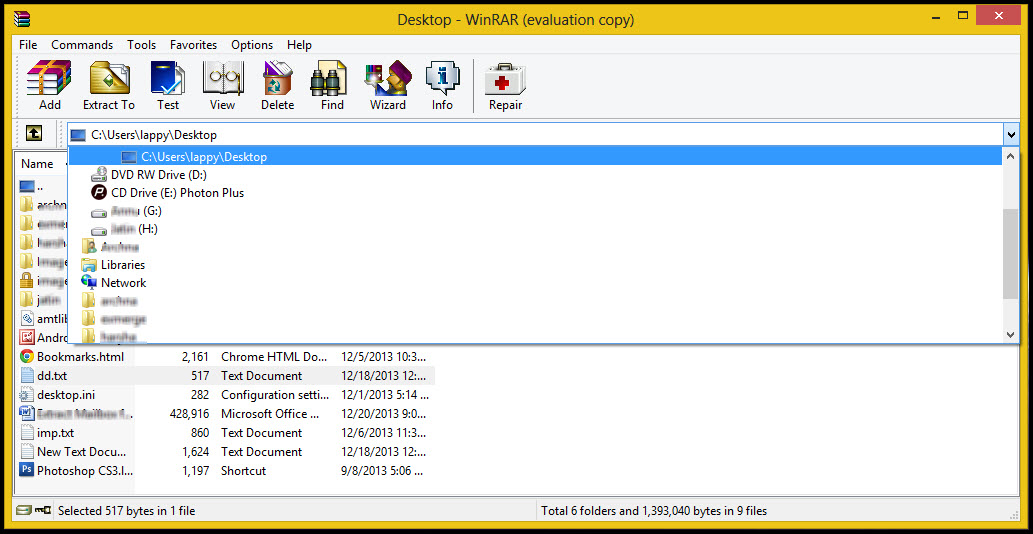
Task: Open the Options menu
Action: 252,45
